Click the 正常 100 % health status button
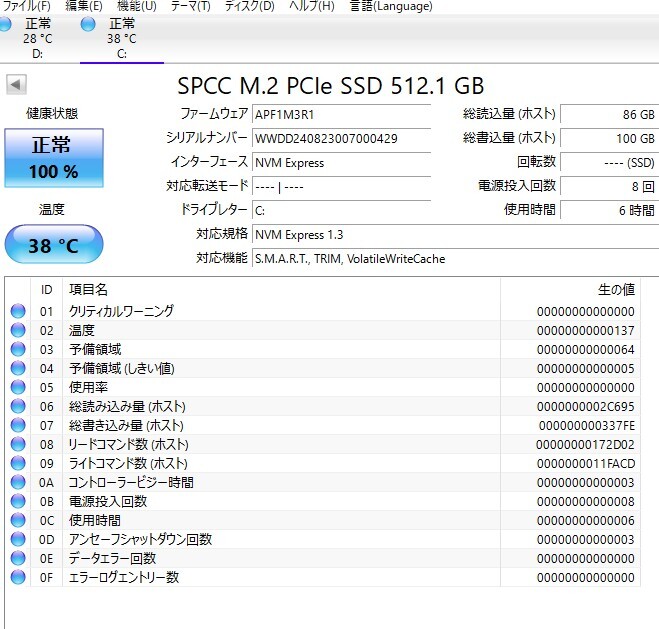Viewport: 659px width, 629px height. [53, 158]
